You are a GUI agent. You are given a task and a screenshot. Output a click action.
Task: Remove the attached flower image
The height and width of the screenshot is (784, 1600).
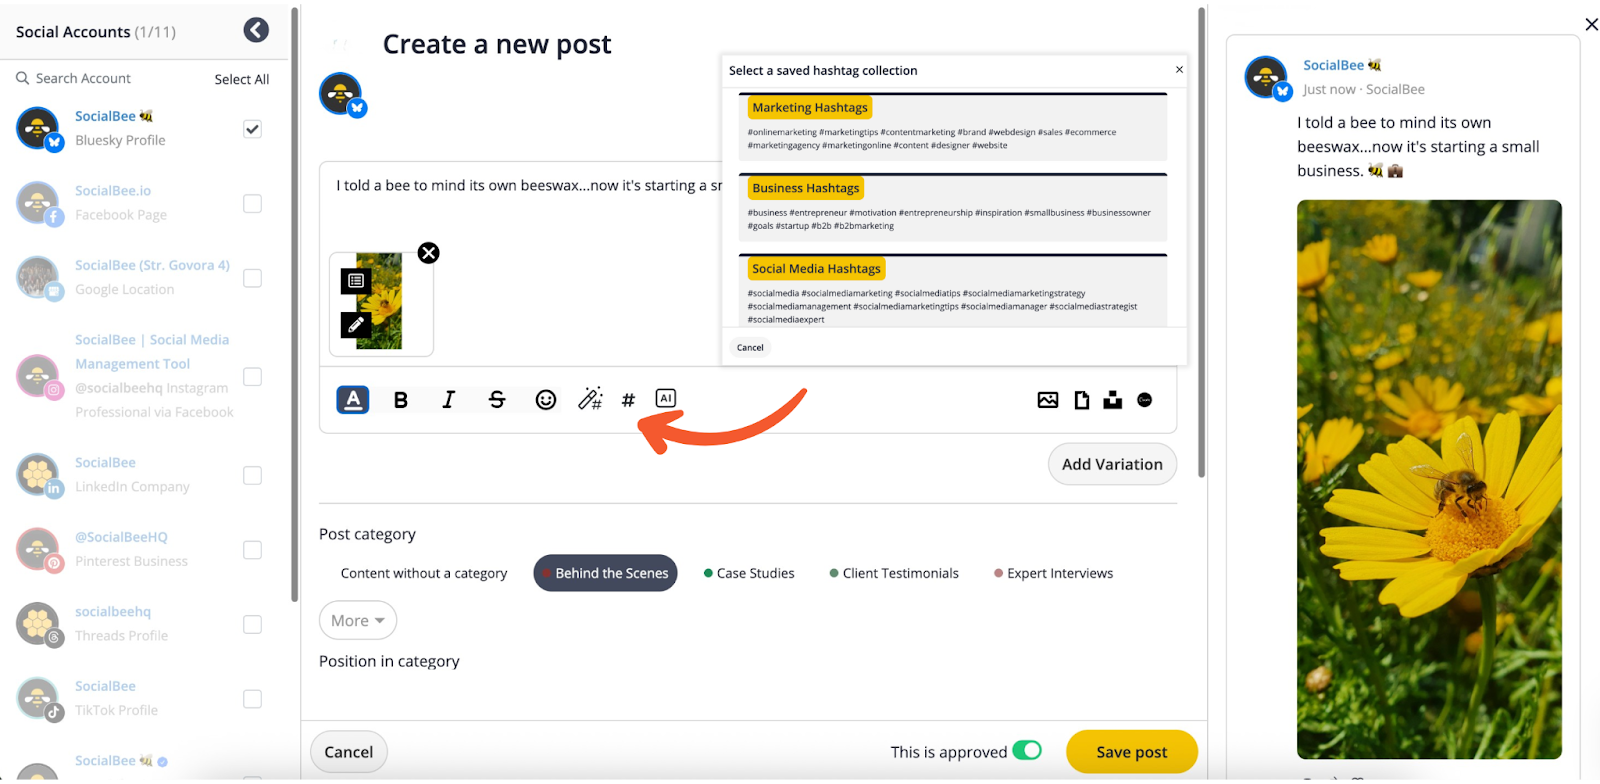pyautogui.click(x=428, y=253)
